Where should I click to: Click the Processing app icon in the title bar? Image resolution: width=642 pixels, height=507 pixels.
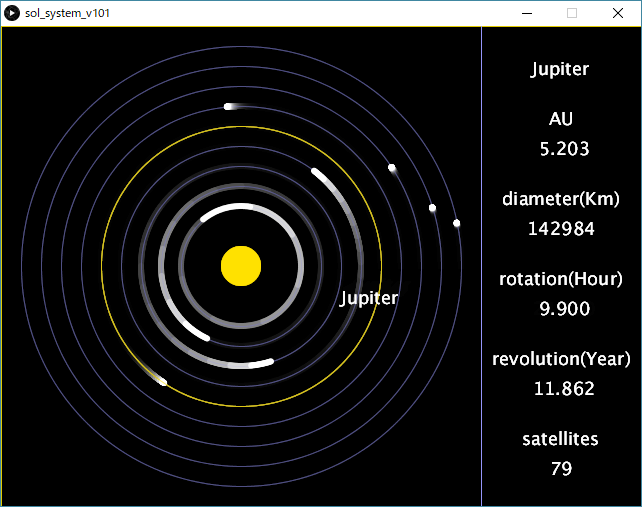(x=12, y=13)
